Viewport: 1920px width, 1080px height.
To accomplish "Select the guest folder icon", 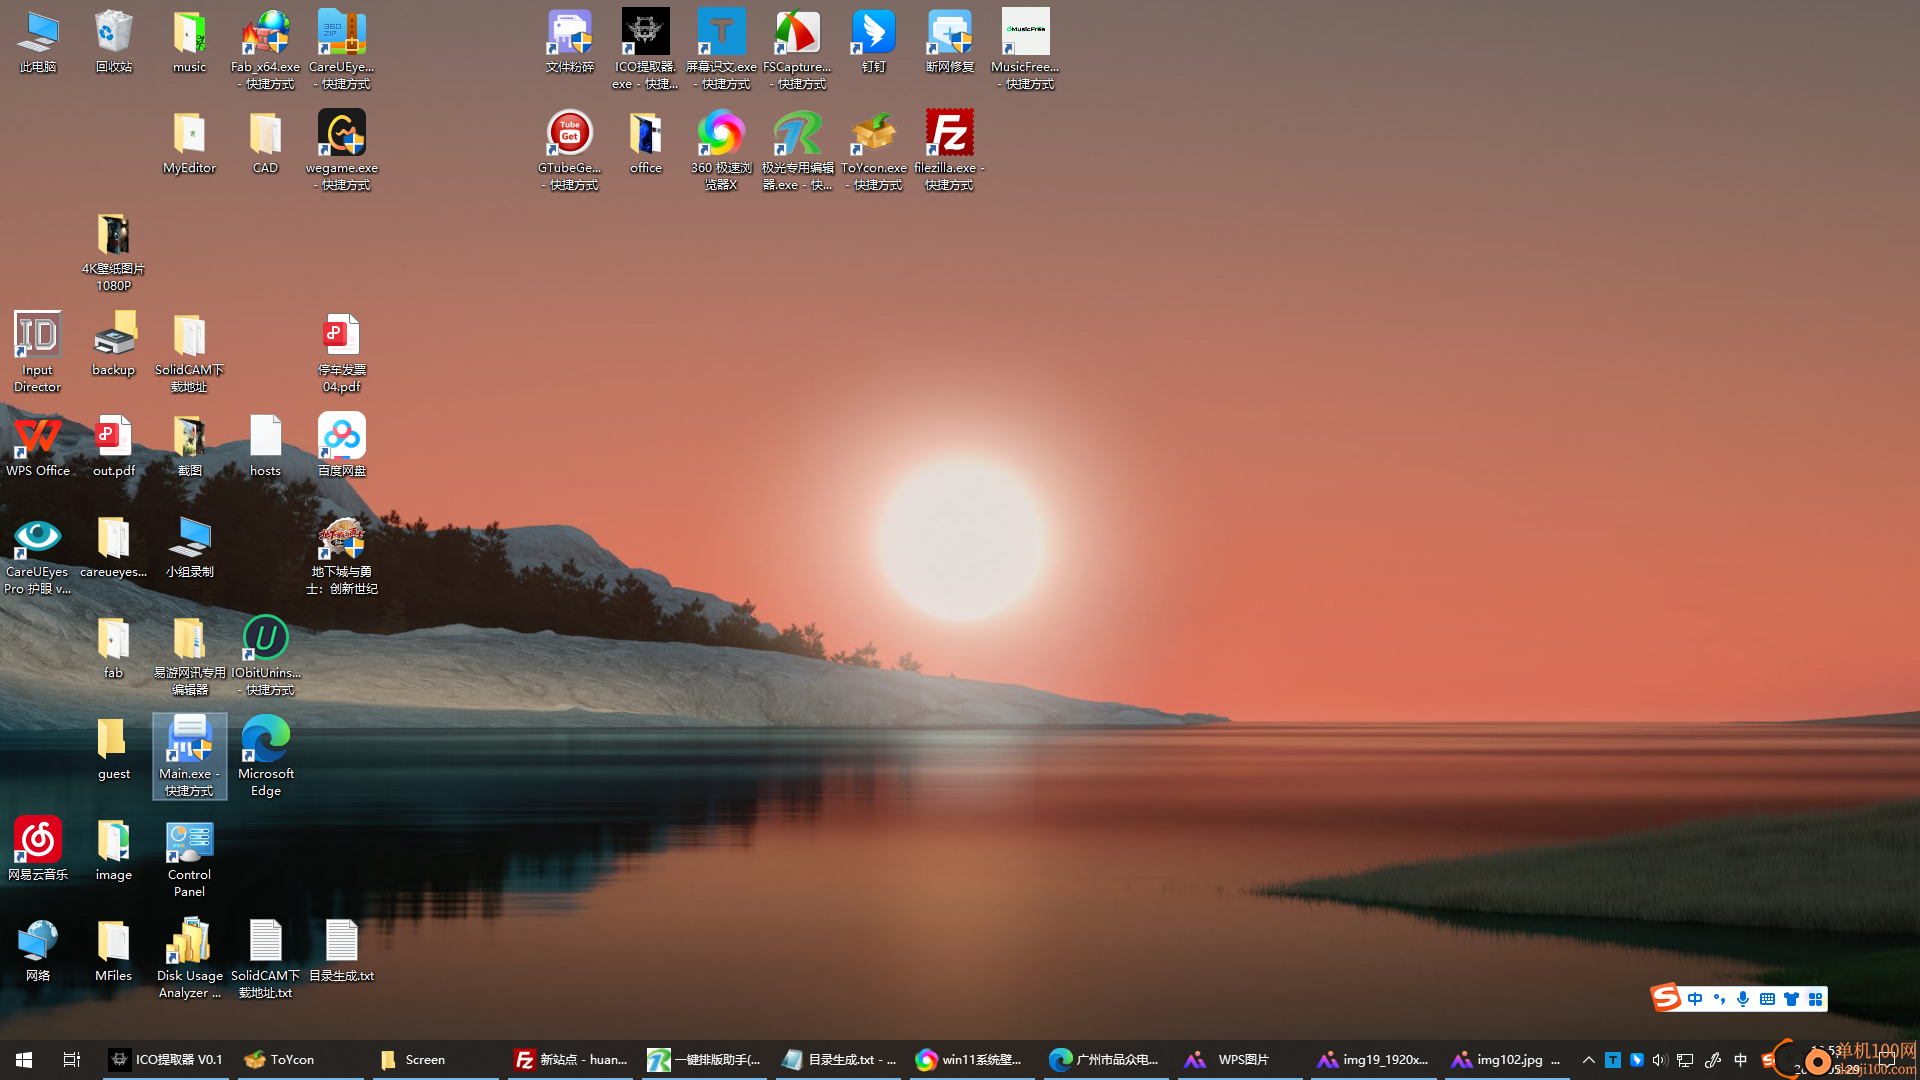I will (114, 749).
